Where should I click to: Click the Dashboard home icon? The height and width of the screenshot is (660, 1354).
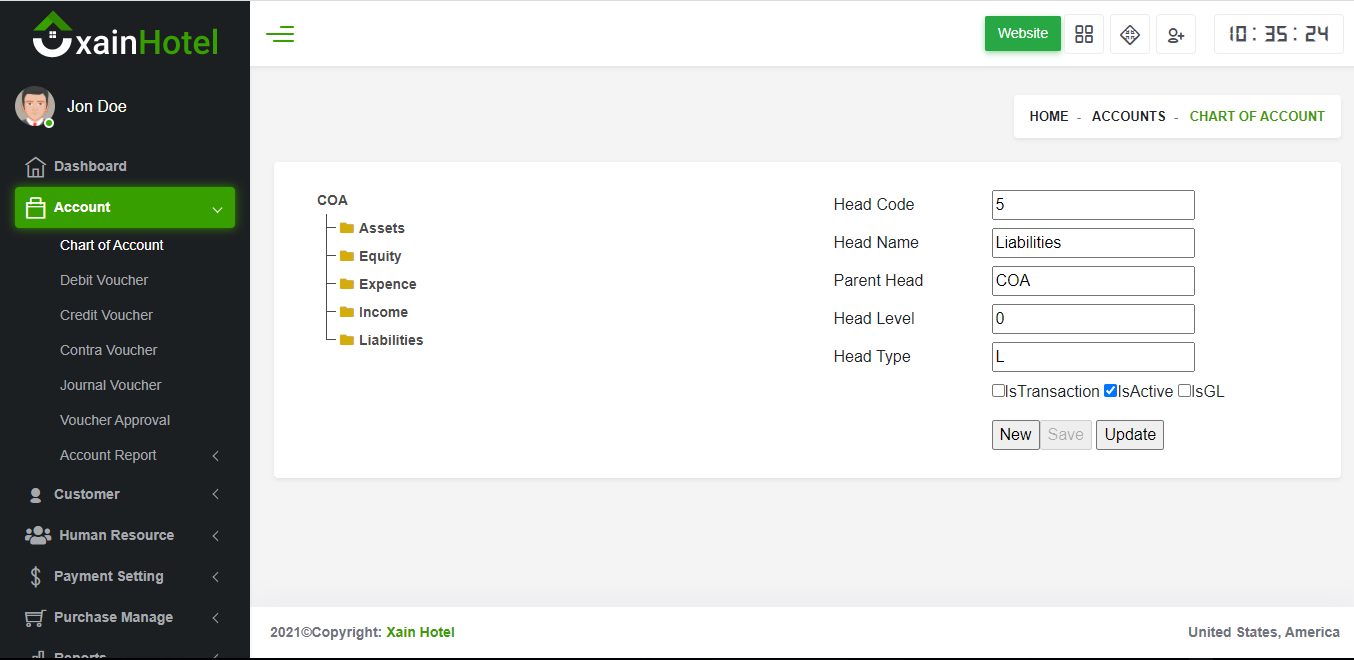pyautogui.click(x=35, y=167)
